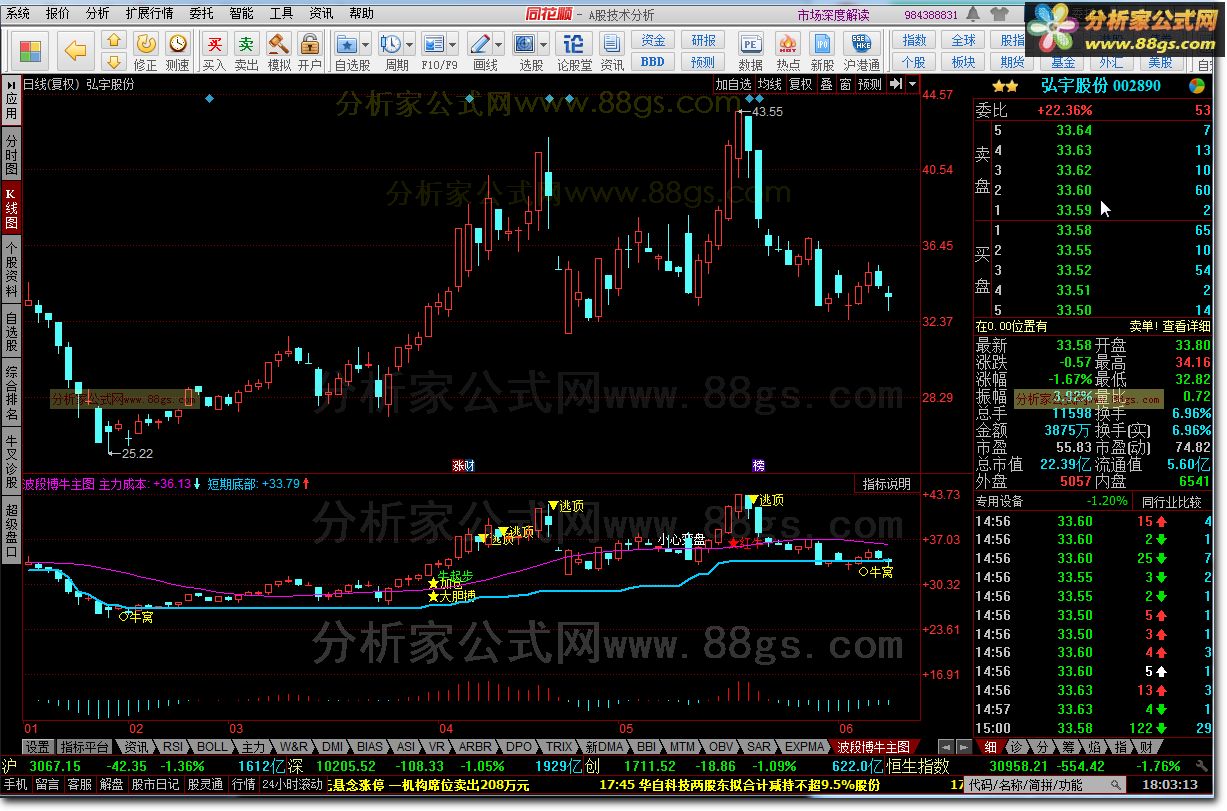Screen dimensions: 1227x811
Task: Toggle 均线 moving average display
Action: pyautogui.click(x=769, y=84)
